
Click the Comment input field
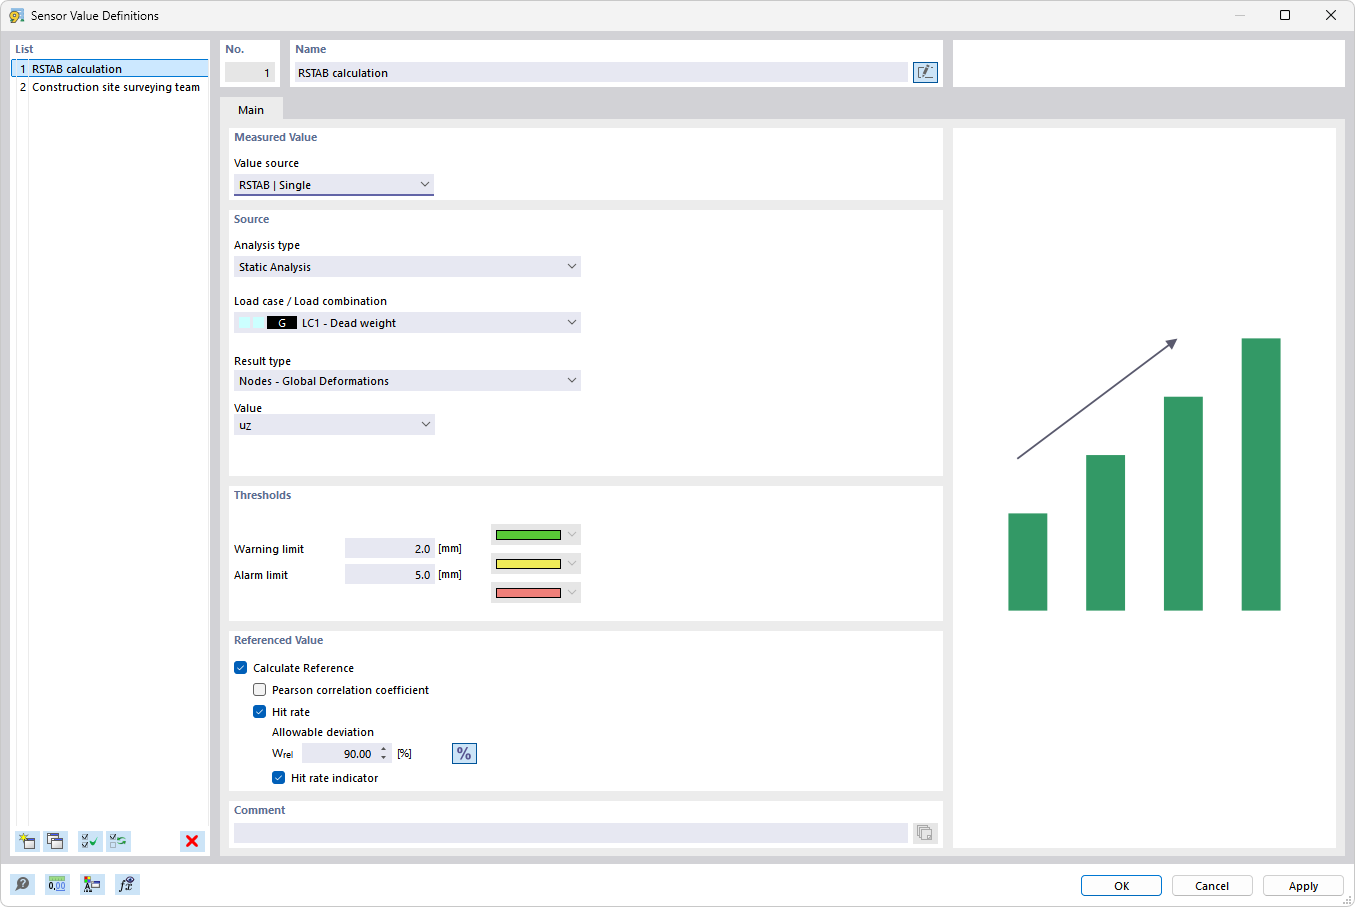click(x=571, y=833)
